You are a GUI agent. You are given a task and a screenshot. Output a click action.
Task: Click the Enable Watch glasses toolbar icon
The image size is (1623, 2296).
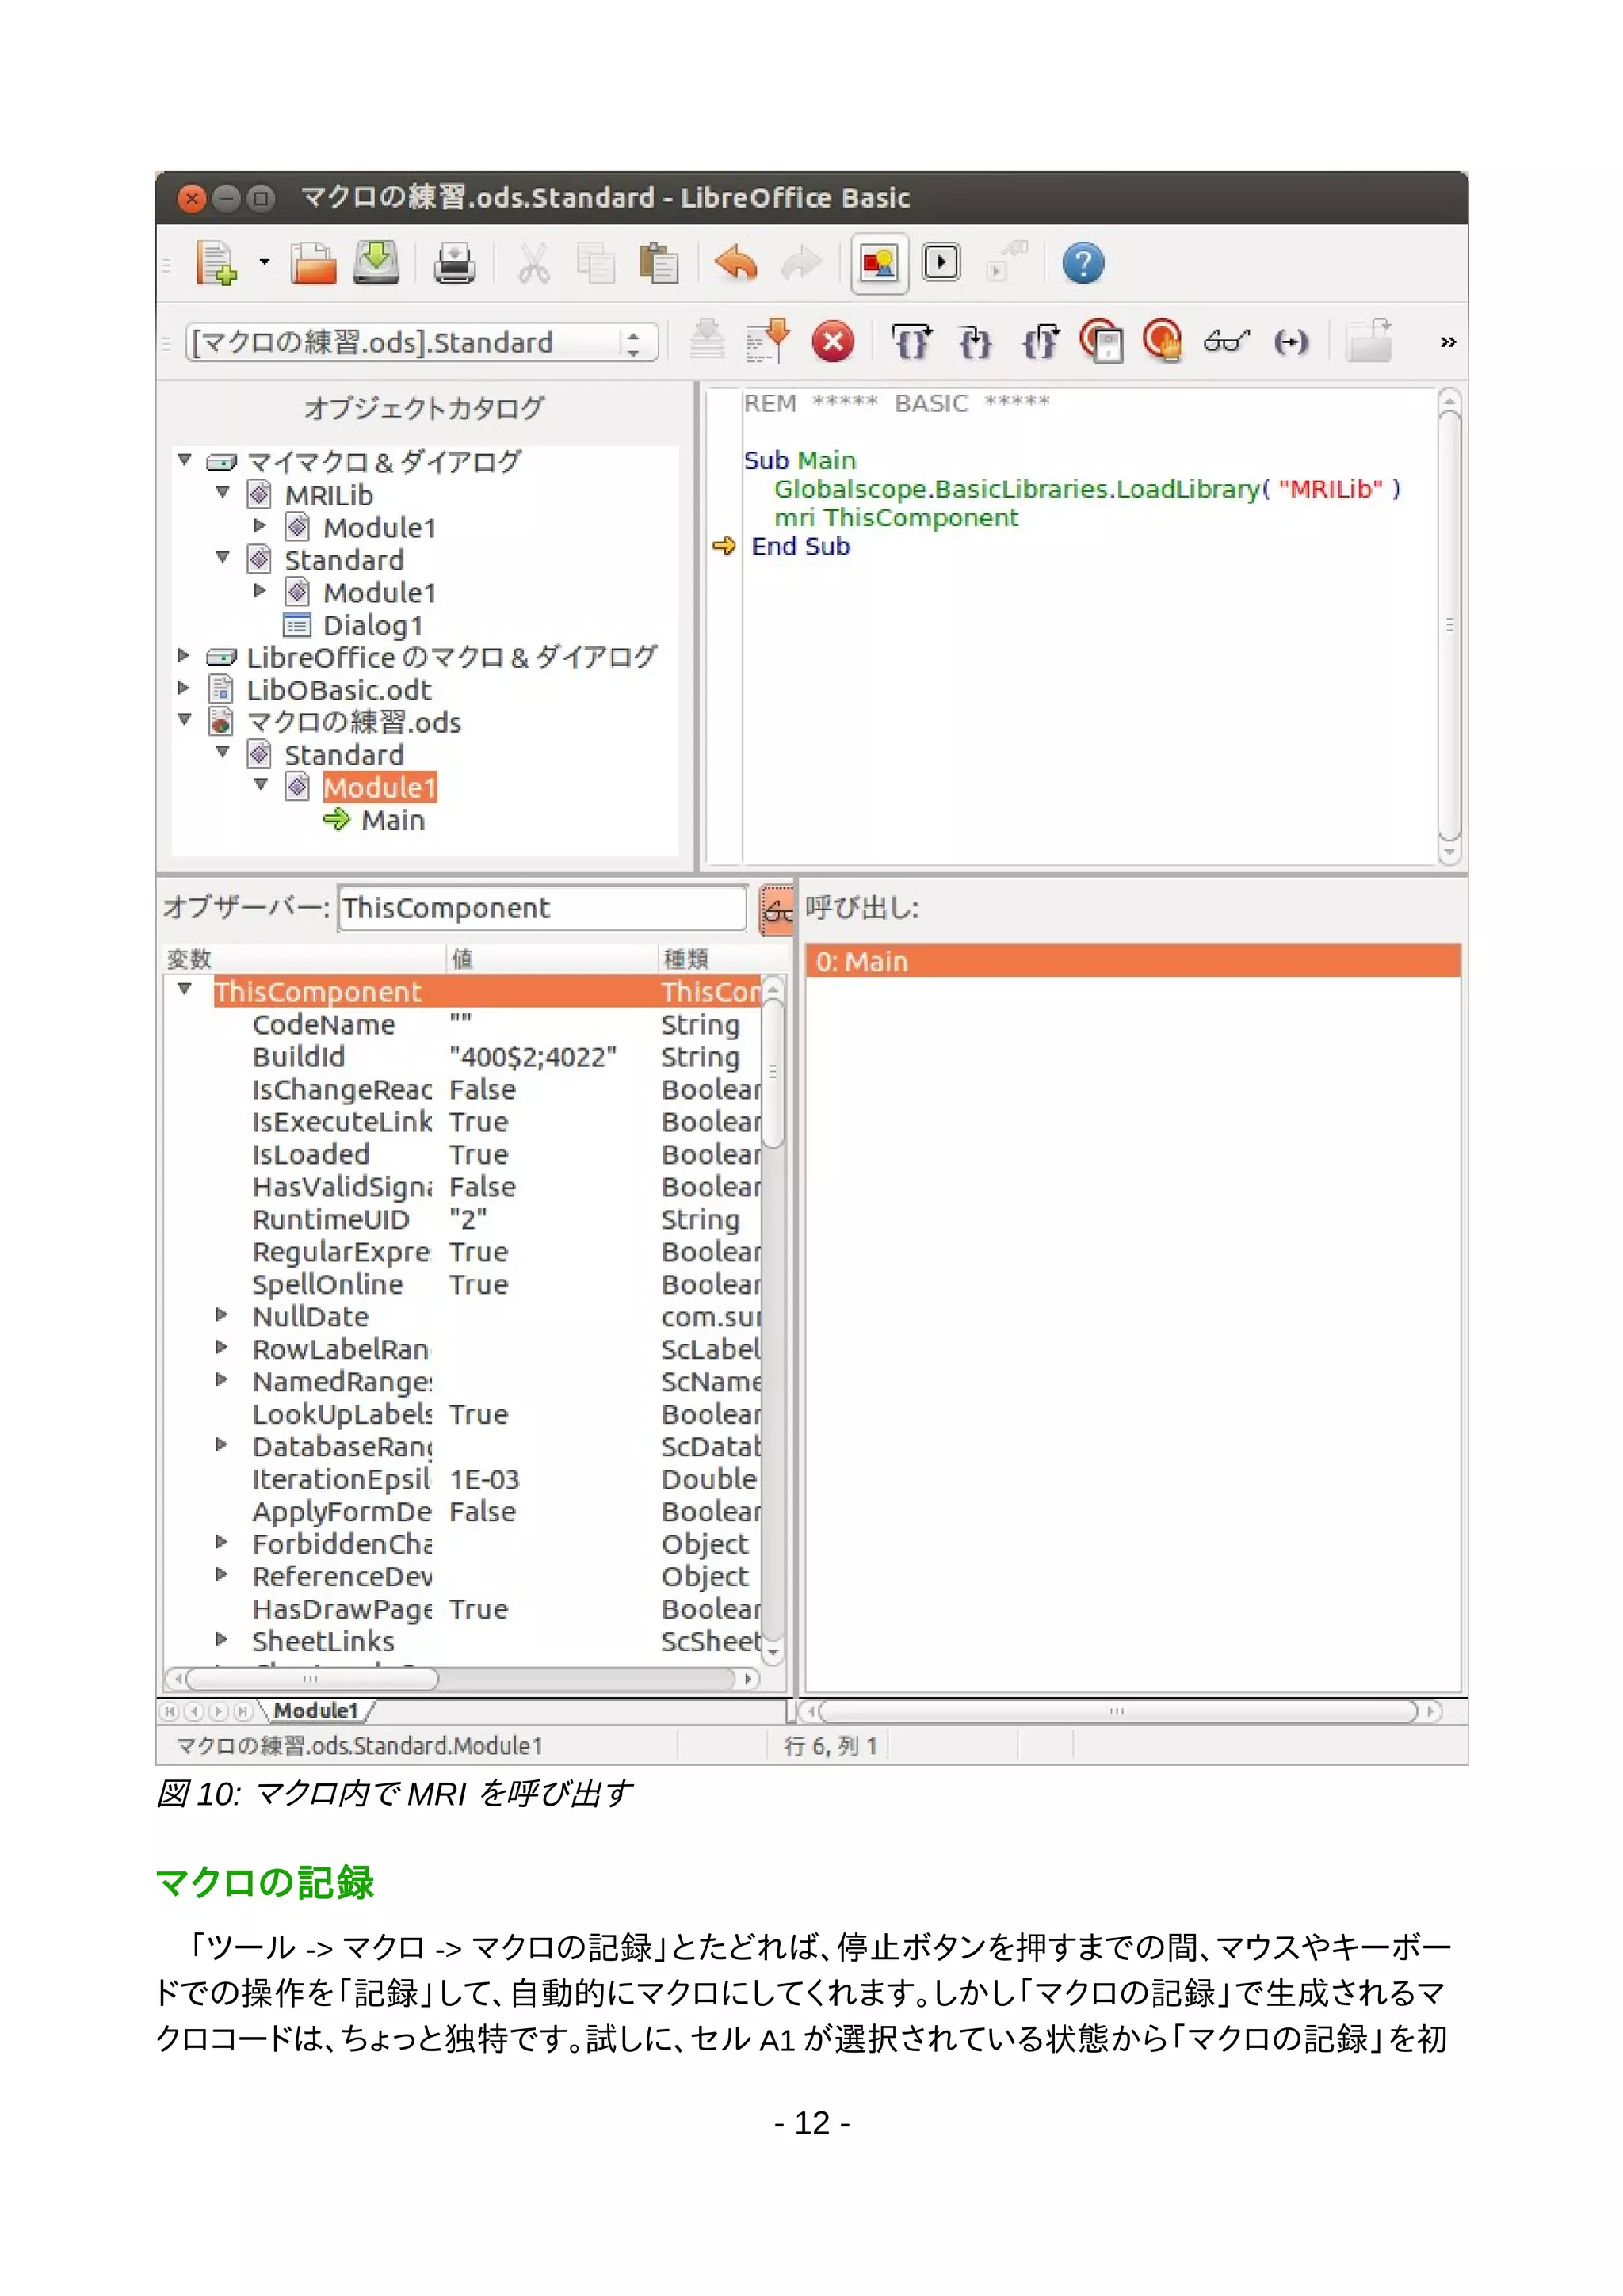pos(1227,342)
